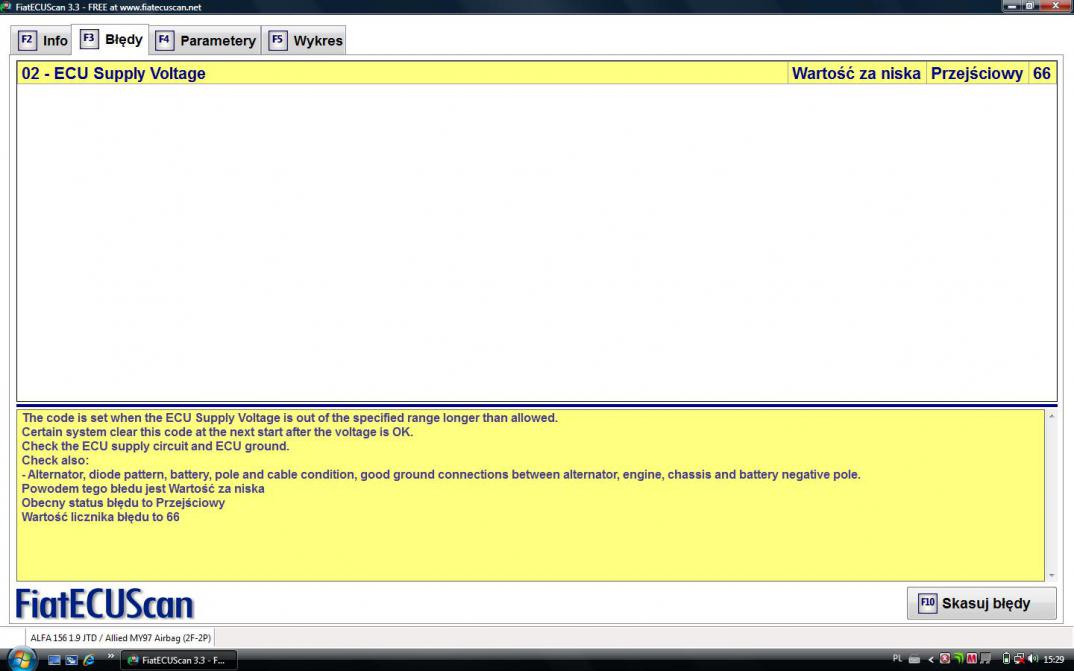
Task: Click the line 'Obecny status błędu to Przejściowy'
Action: [x=123, y=503]
